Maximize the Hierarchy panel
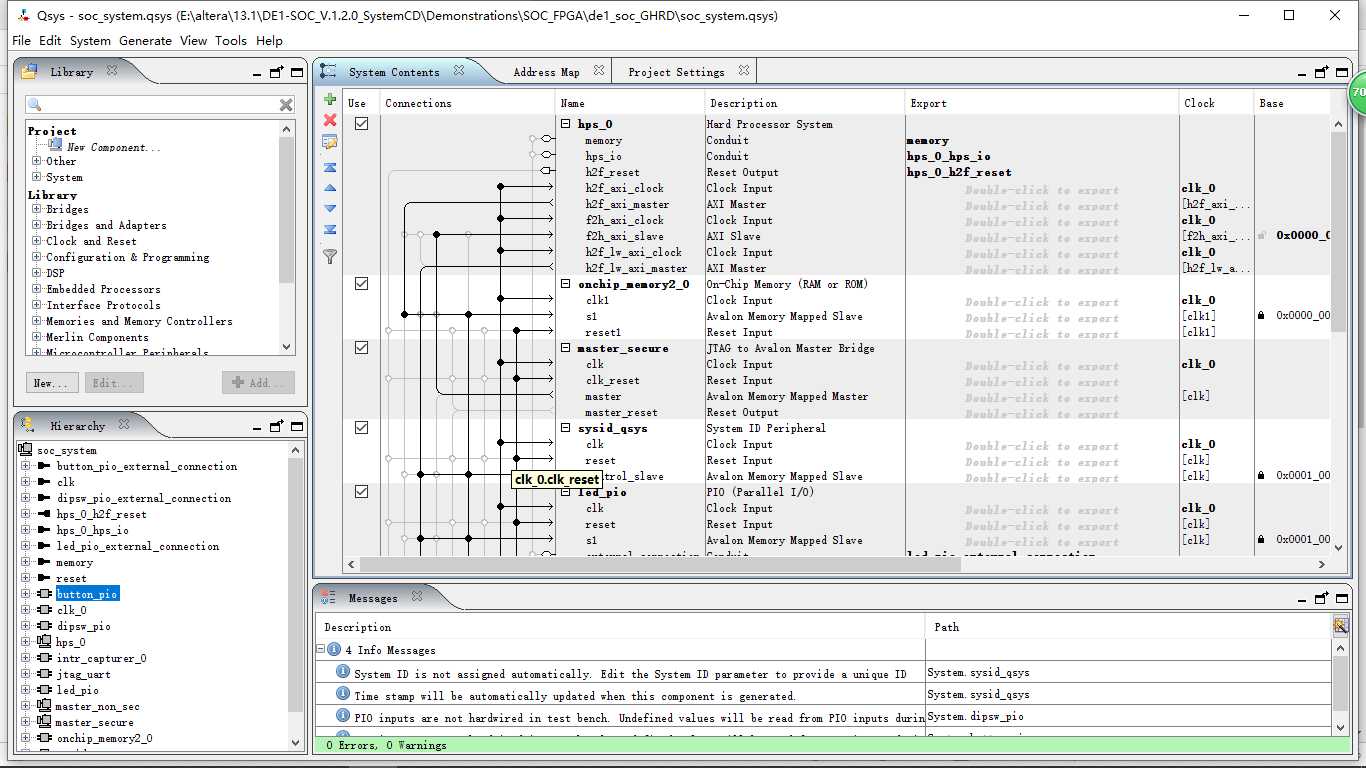 (297, 426)
